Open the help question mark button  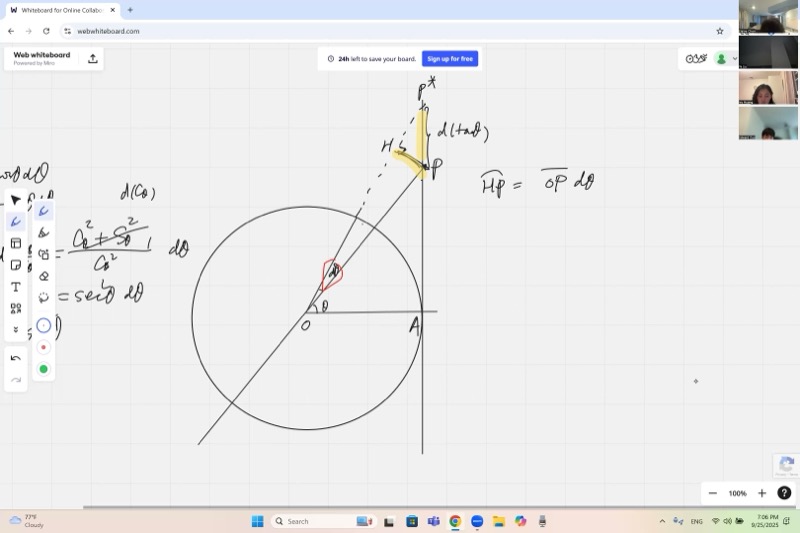click(x=784, y=493)
